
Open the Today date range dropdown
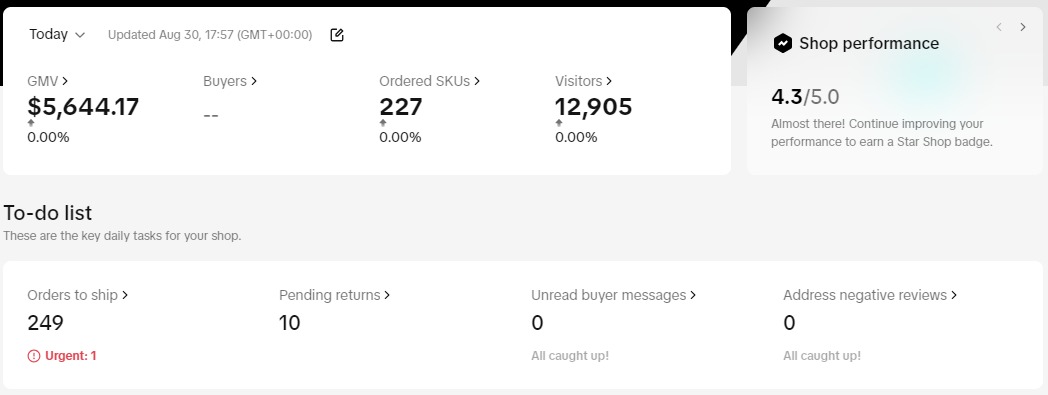tap(57, 34)
